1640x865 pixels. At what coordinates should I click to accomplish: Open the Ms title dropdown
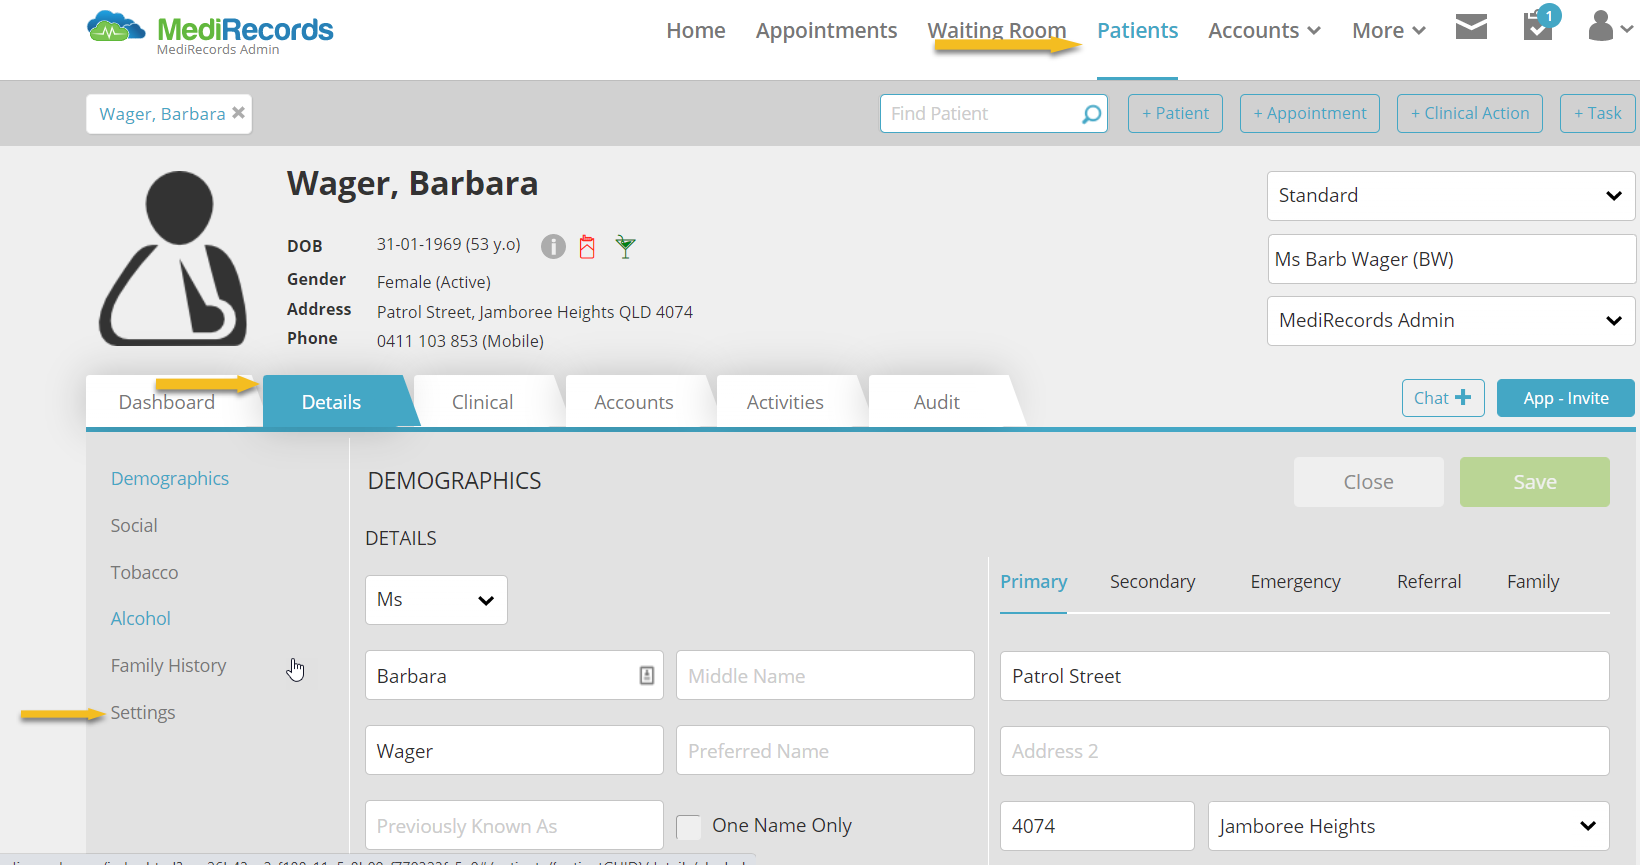tap(436, 600)
